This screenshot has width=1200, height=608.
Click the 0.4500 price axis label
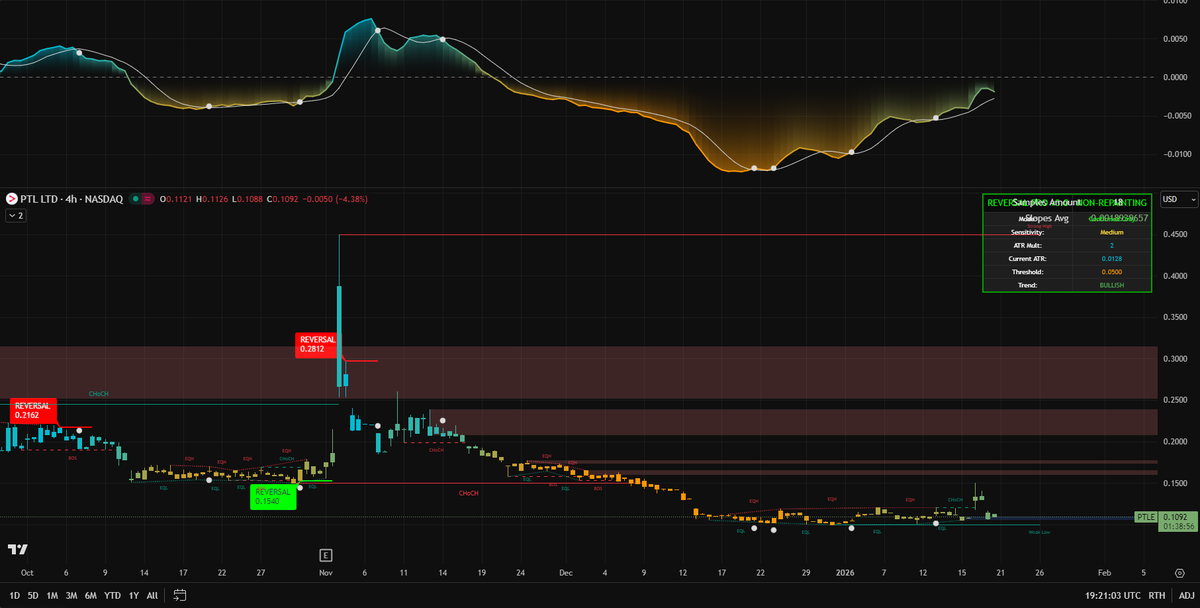(x=1176, y=235)
